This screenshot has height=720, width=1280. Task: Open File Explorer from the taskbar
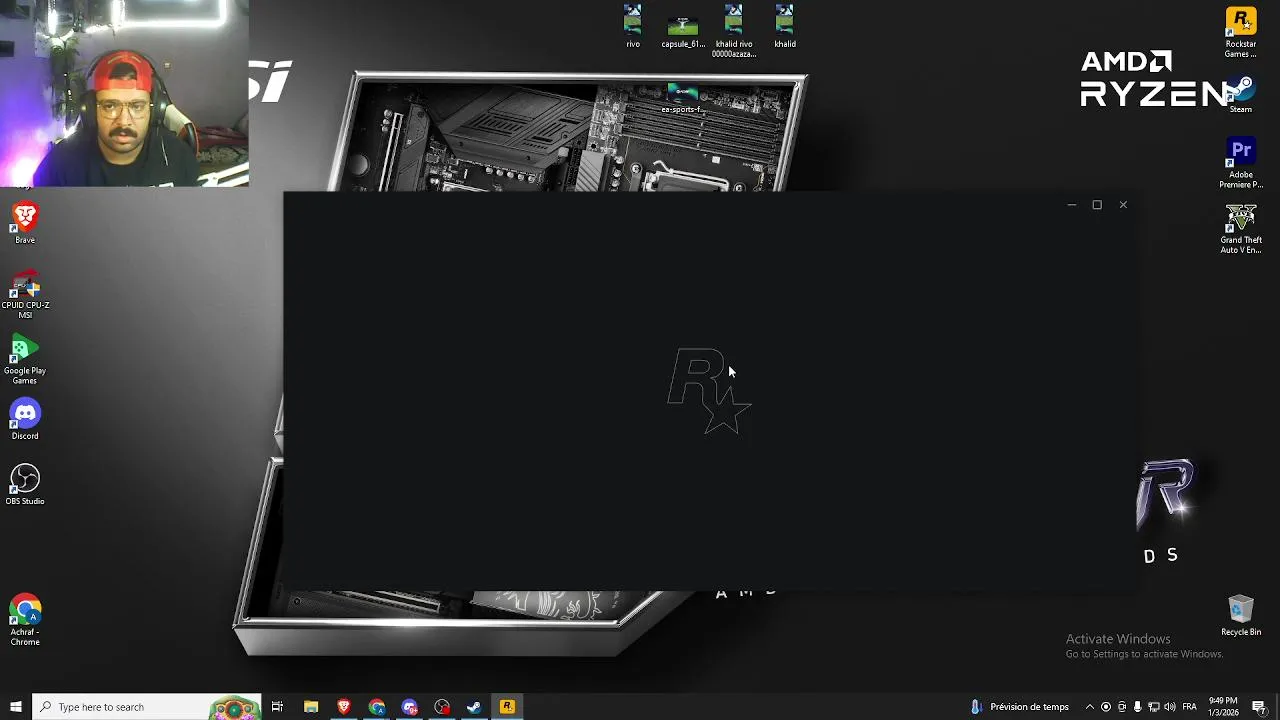[311, 707]
